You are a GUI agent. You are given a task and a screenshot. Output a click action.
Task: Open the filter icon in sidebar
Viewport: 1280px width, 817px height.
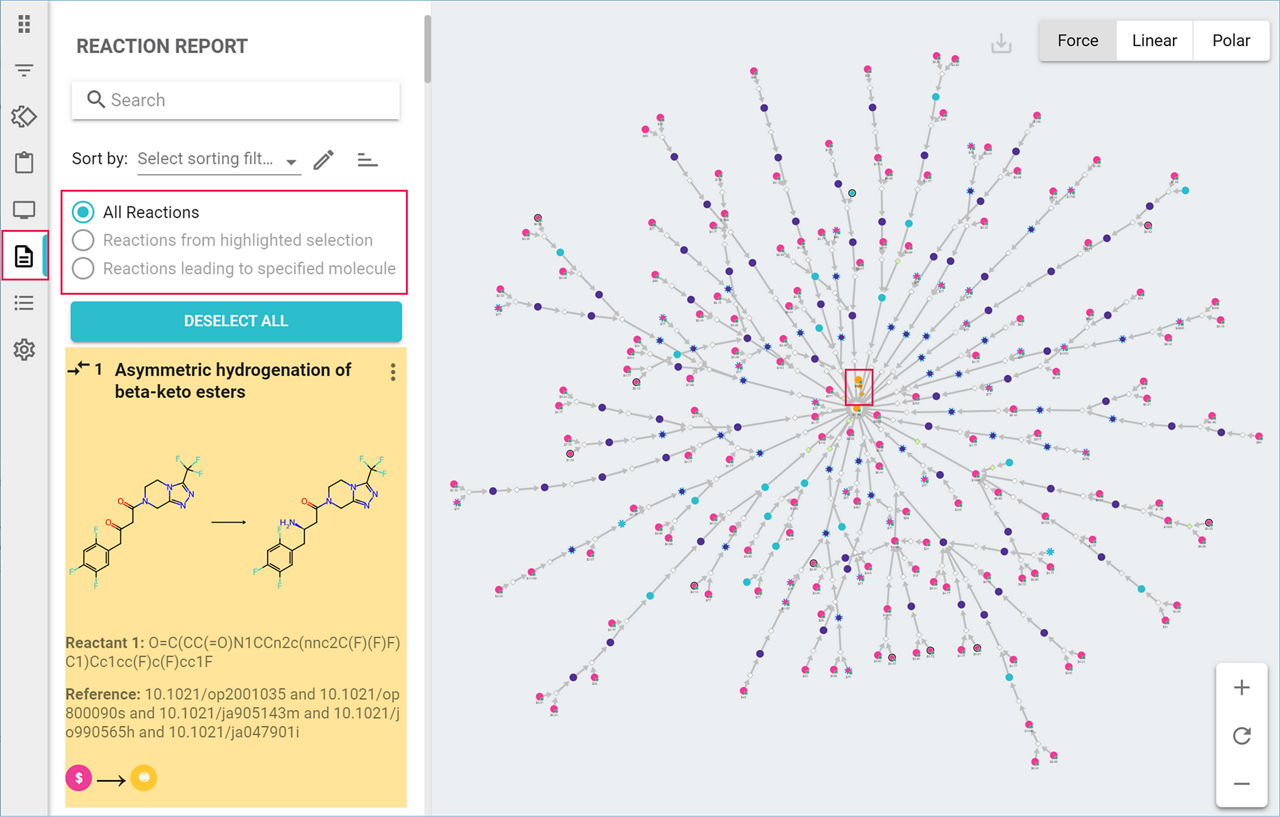(x=24, y=70)
